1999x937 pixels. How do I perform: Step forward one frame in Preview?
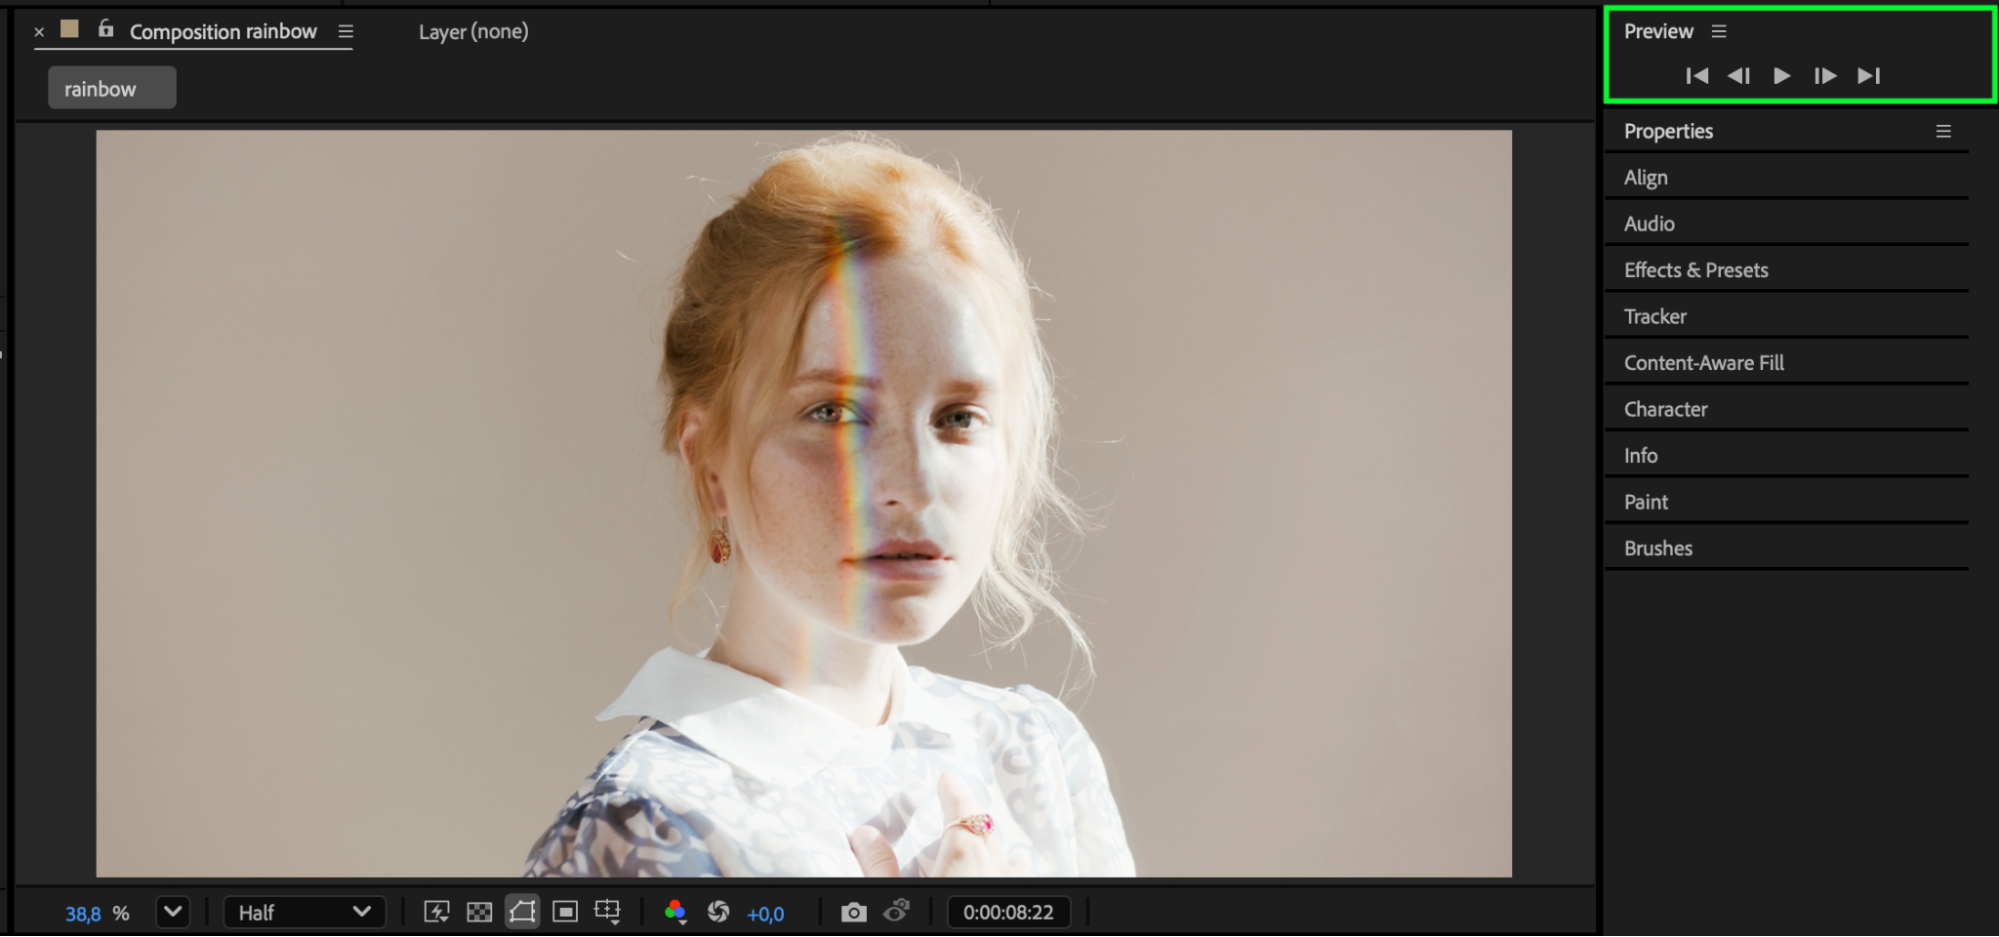pyautogui.click(x=1825, y=76)
